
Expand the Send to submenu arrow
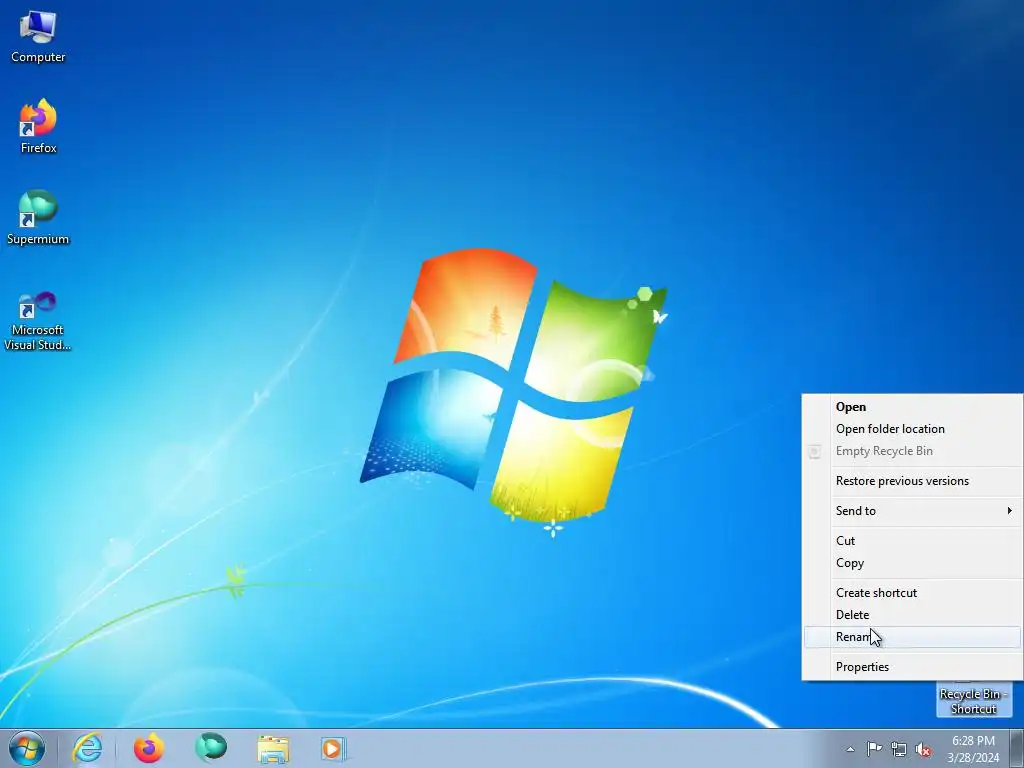coord(1010,511)
